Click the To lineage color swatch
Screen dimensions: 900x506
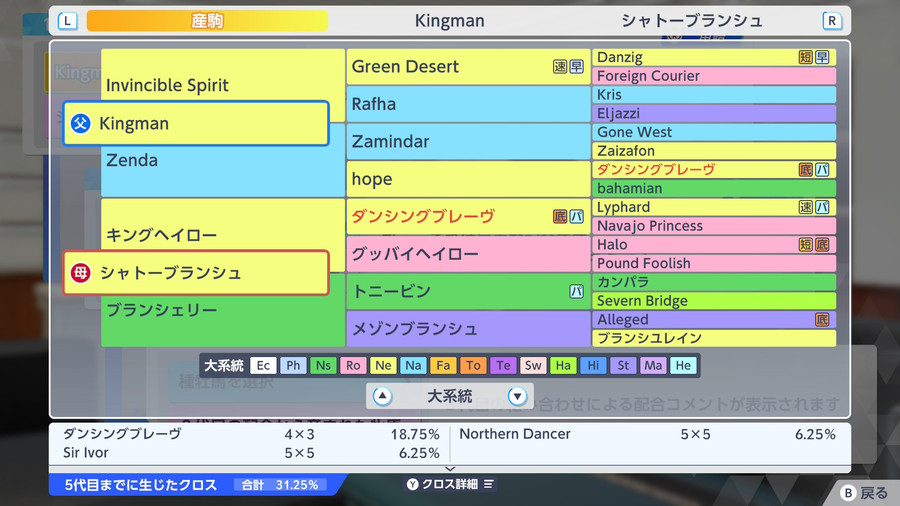473,365
